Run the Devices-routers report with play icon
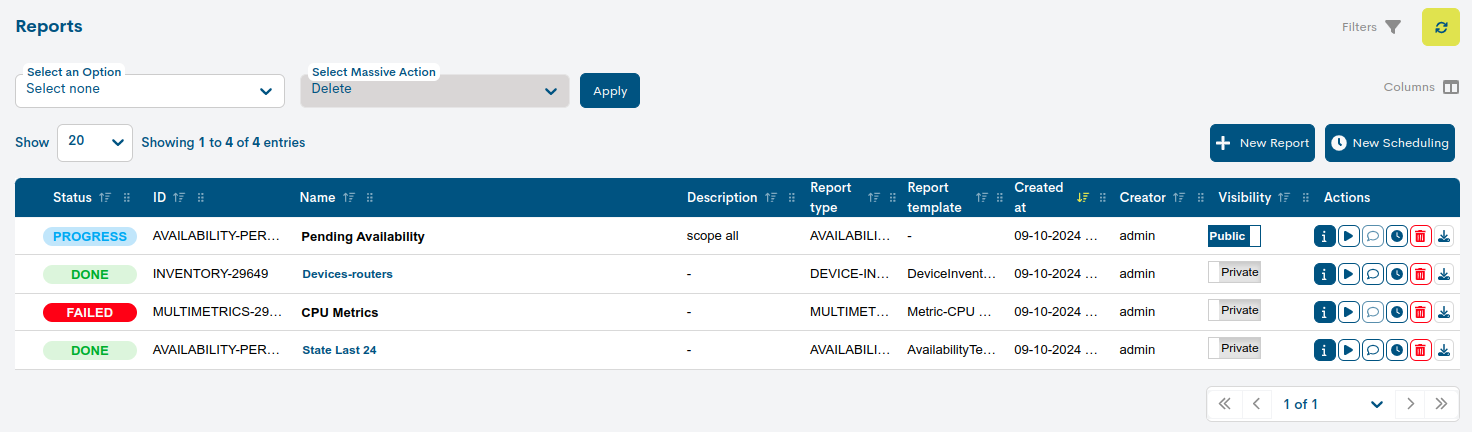1472x432 pixels. (x=1348, y=274)
